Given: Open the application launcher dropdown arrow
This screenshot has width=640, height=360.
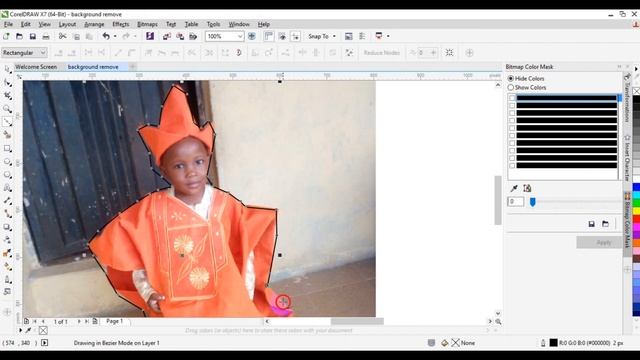Looking at the screenshot, I should [388, 36].
